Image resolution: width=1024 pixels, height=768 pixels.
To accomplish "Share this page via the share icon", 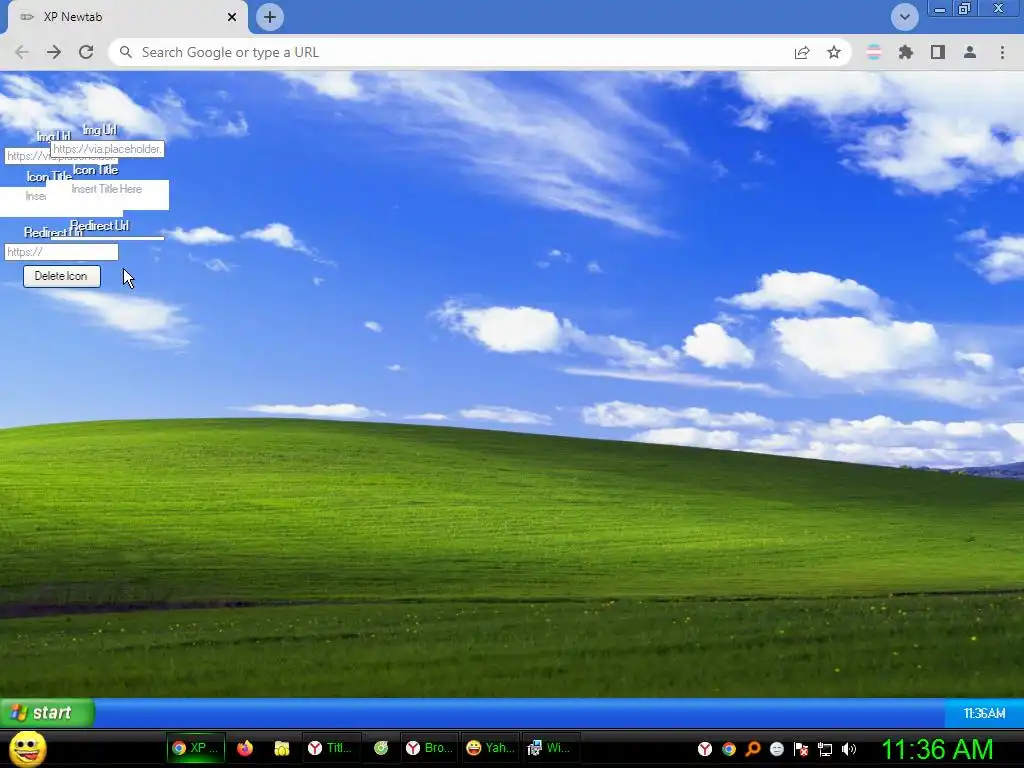I will pos(802,52).
